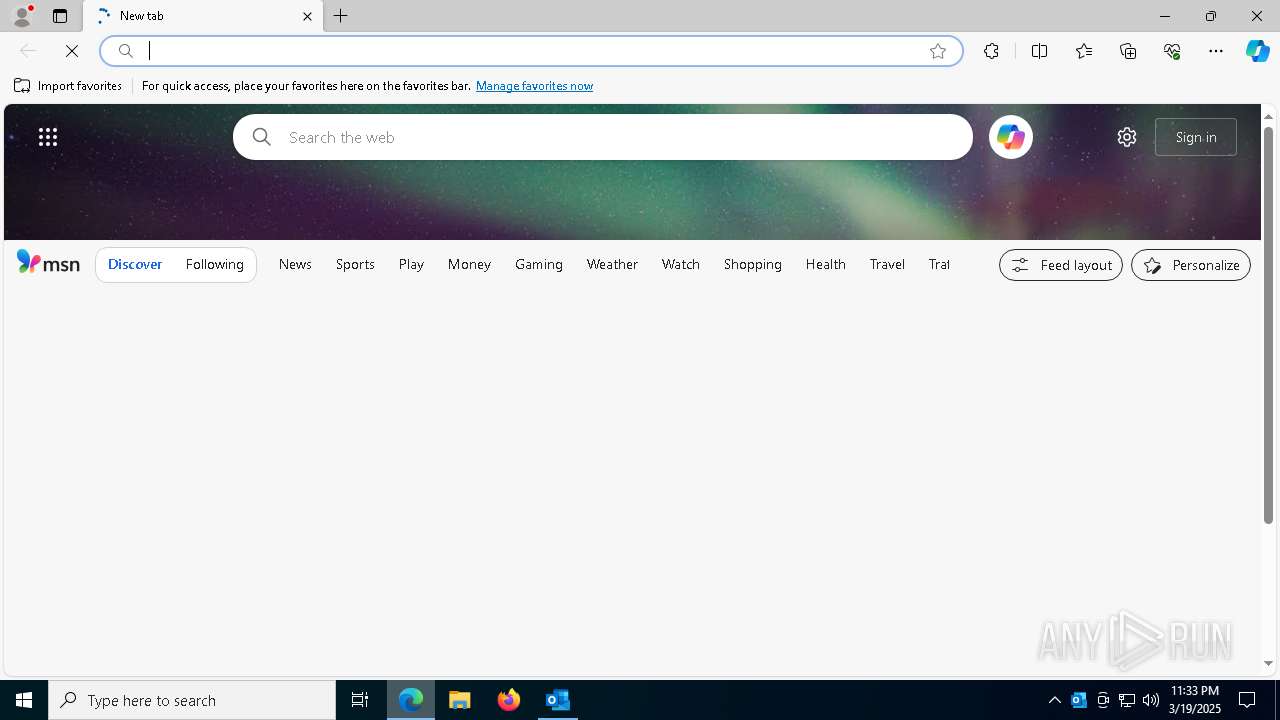The height and width of the screenshot is (720, 1280).
Task: Open Manage favorites now link
Action: (534, 86)
